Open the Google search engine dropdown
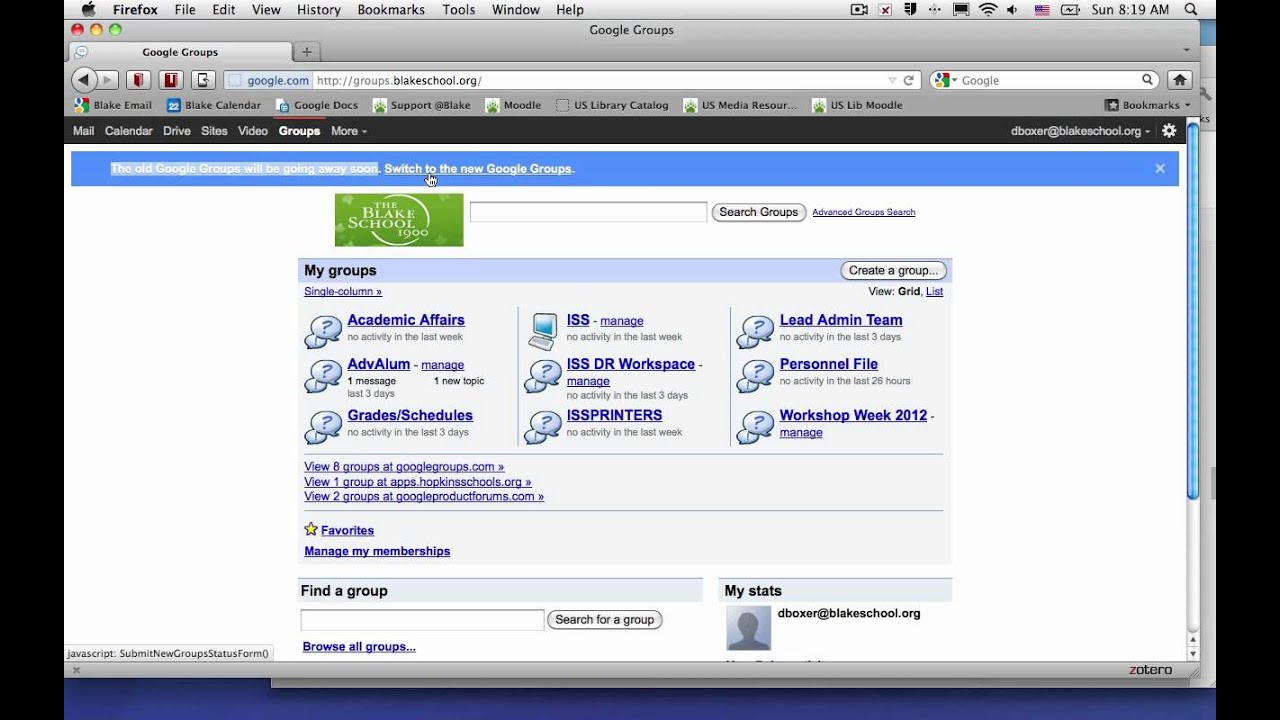 coord(945,80)
